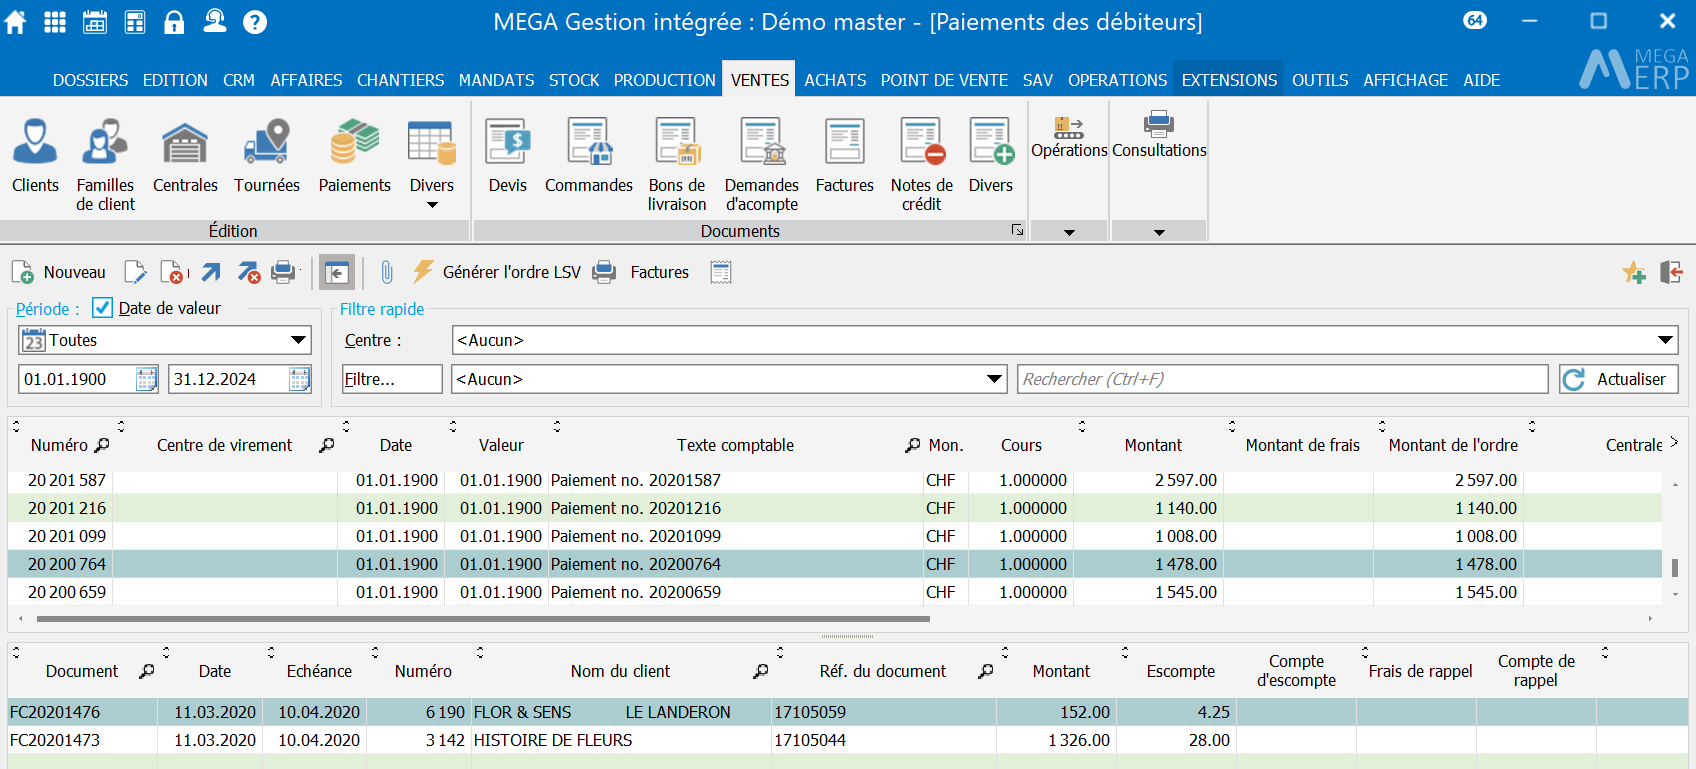Click the notepad icon after Factures

(721, 272)
